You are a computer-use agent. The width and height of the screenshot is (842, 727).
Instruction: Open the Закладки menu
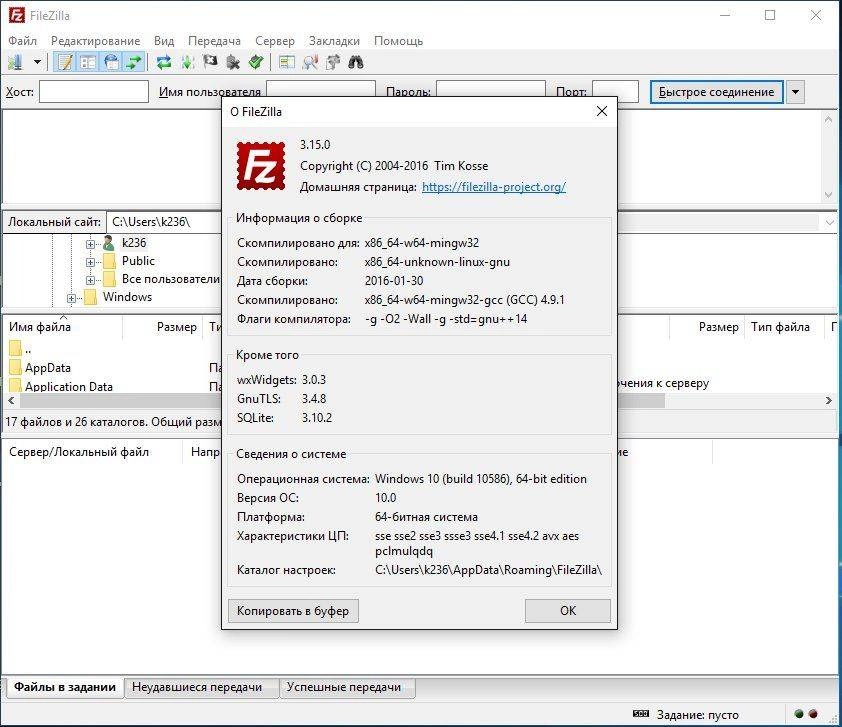pyautogui.click(x=334, y=41)
